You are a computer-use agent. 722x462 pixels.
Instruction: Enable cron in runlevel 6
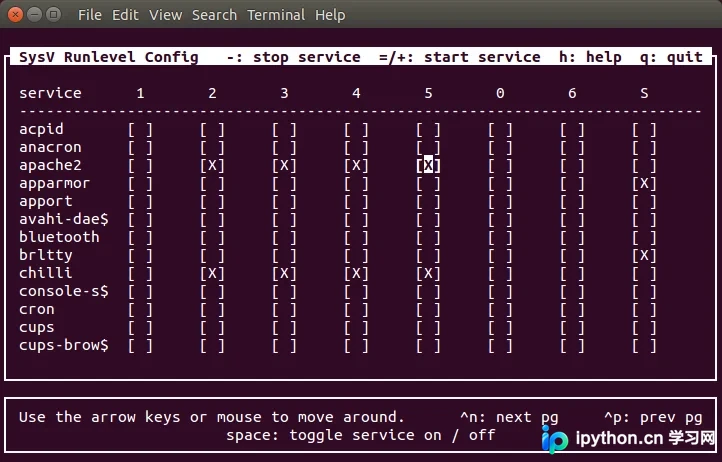[x=572, y=309]
